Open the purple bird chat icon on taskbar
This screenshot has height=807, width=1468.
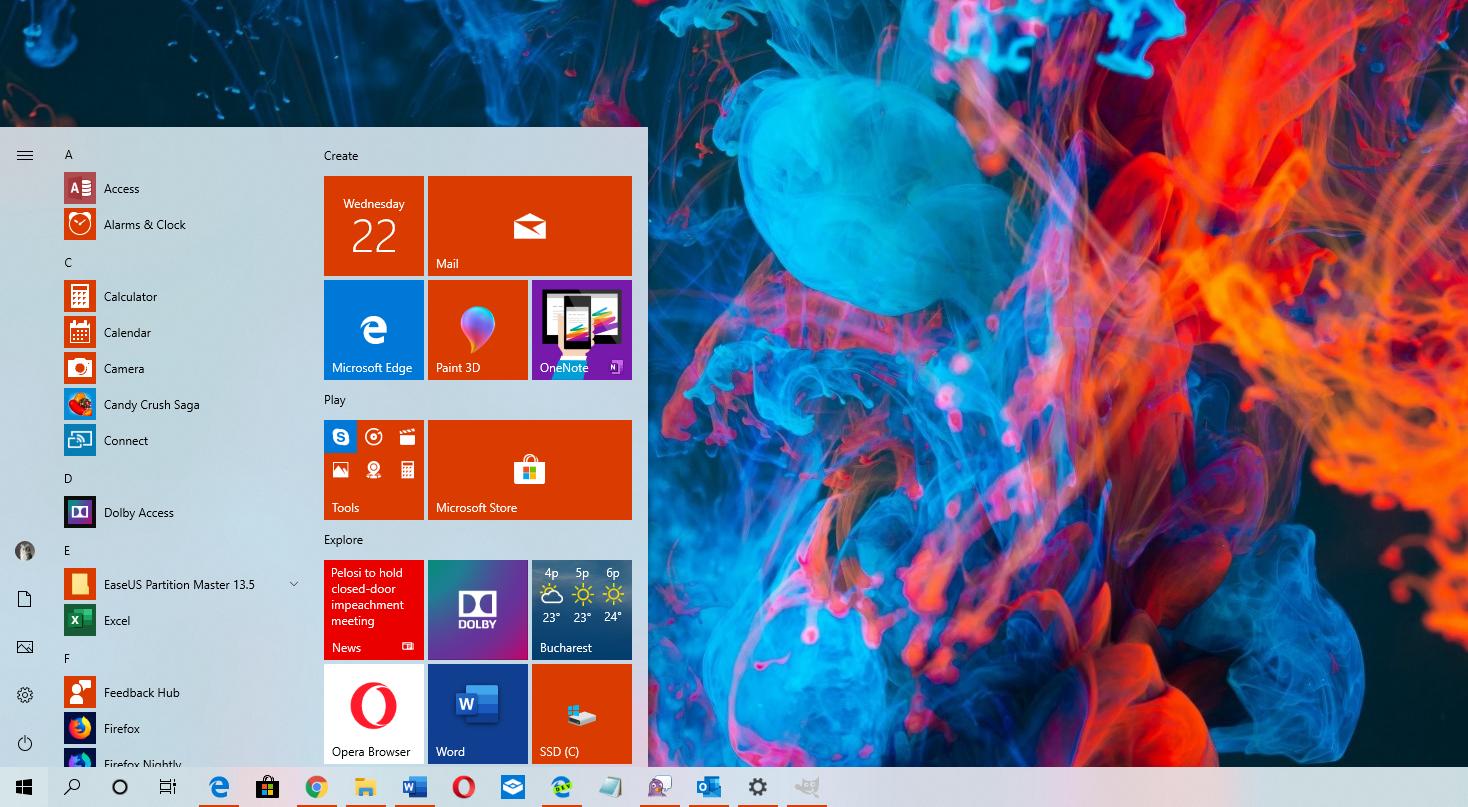(659, 787)
